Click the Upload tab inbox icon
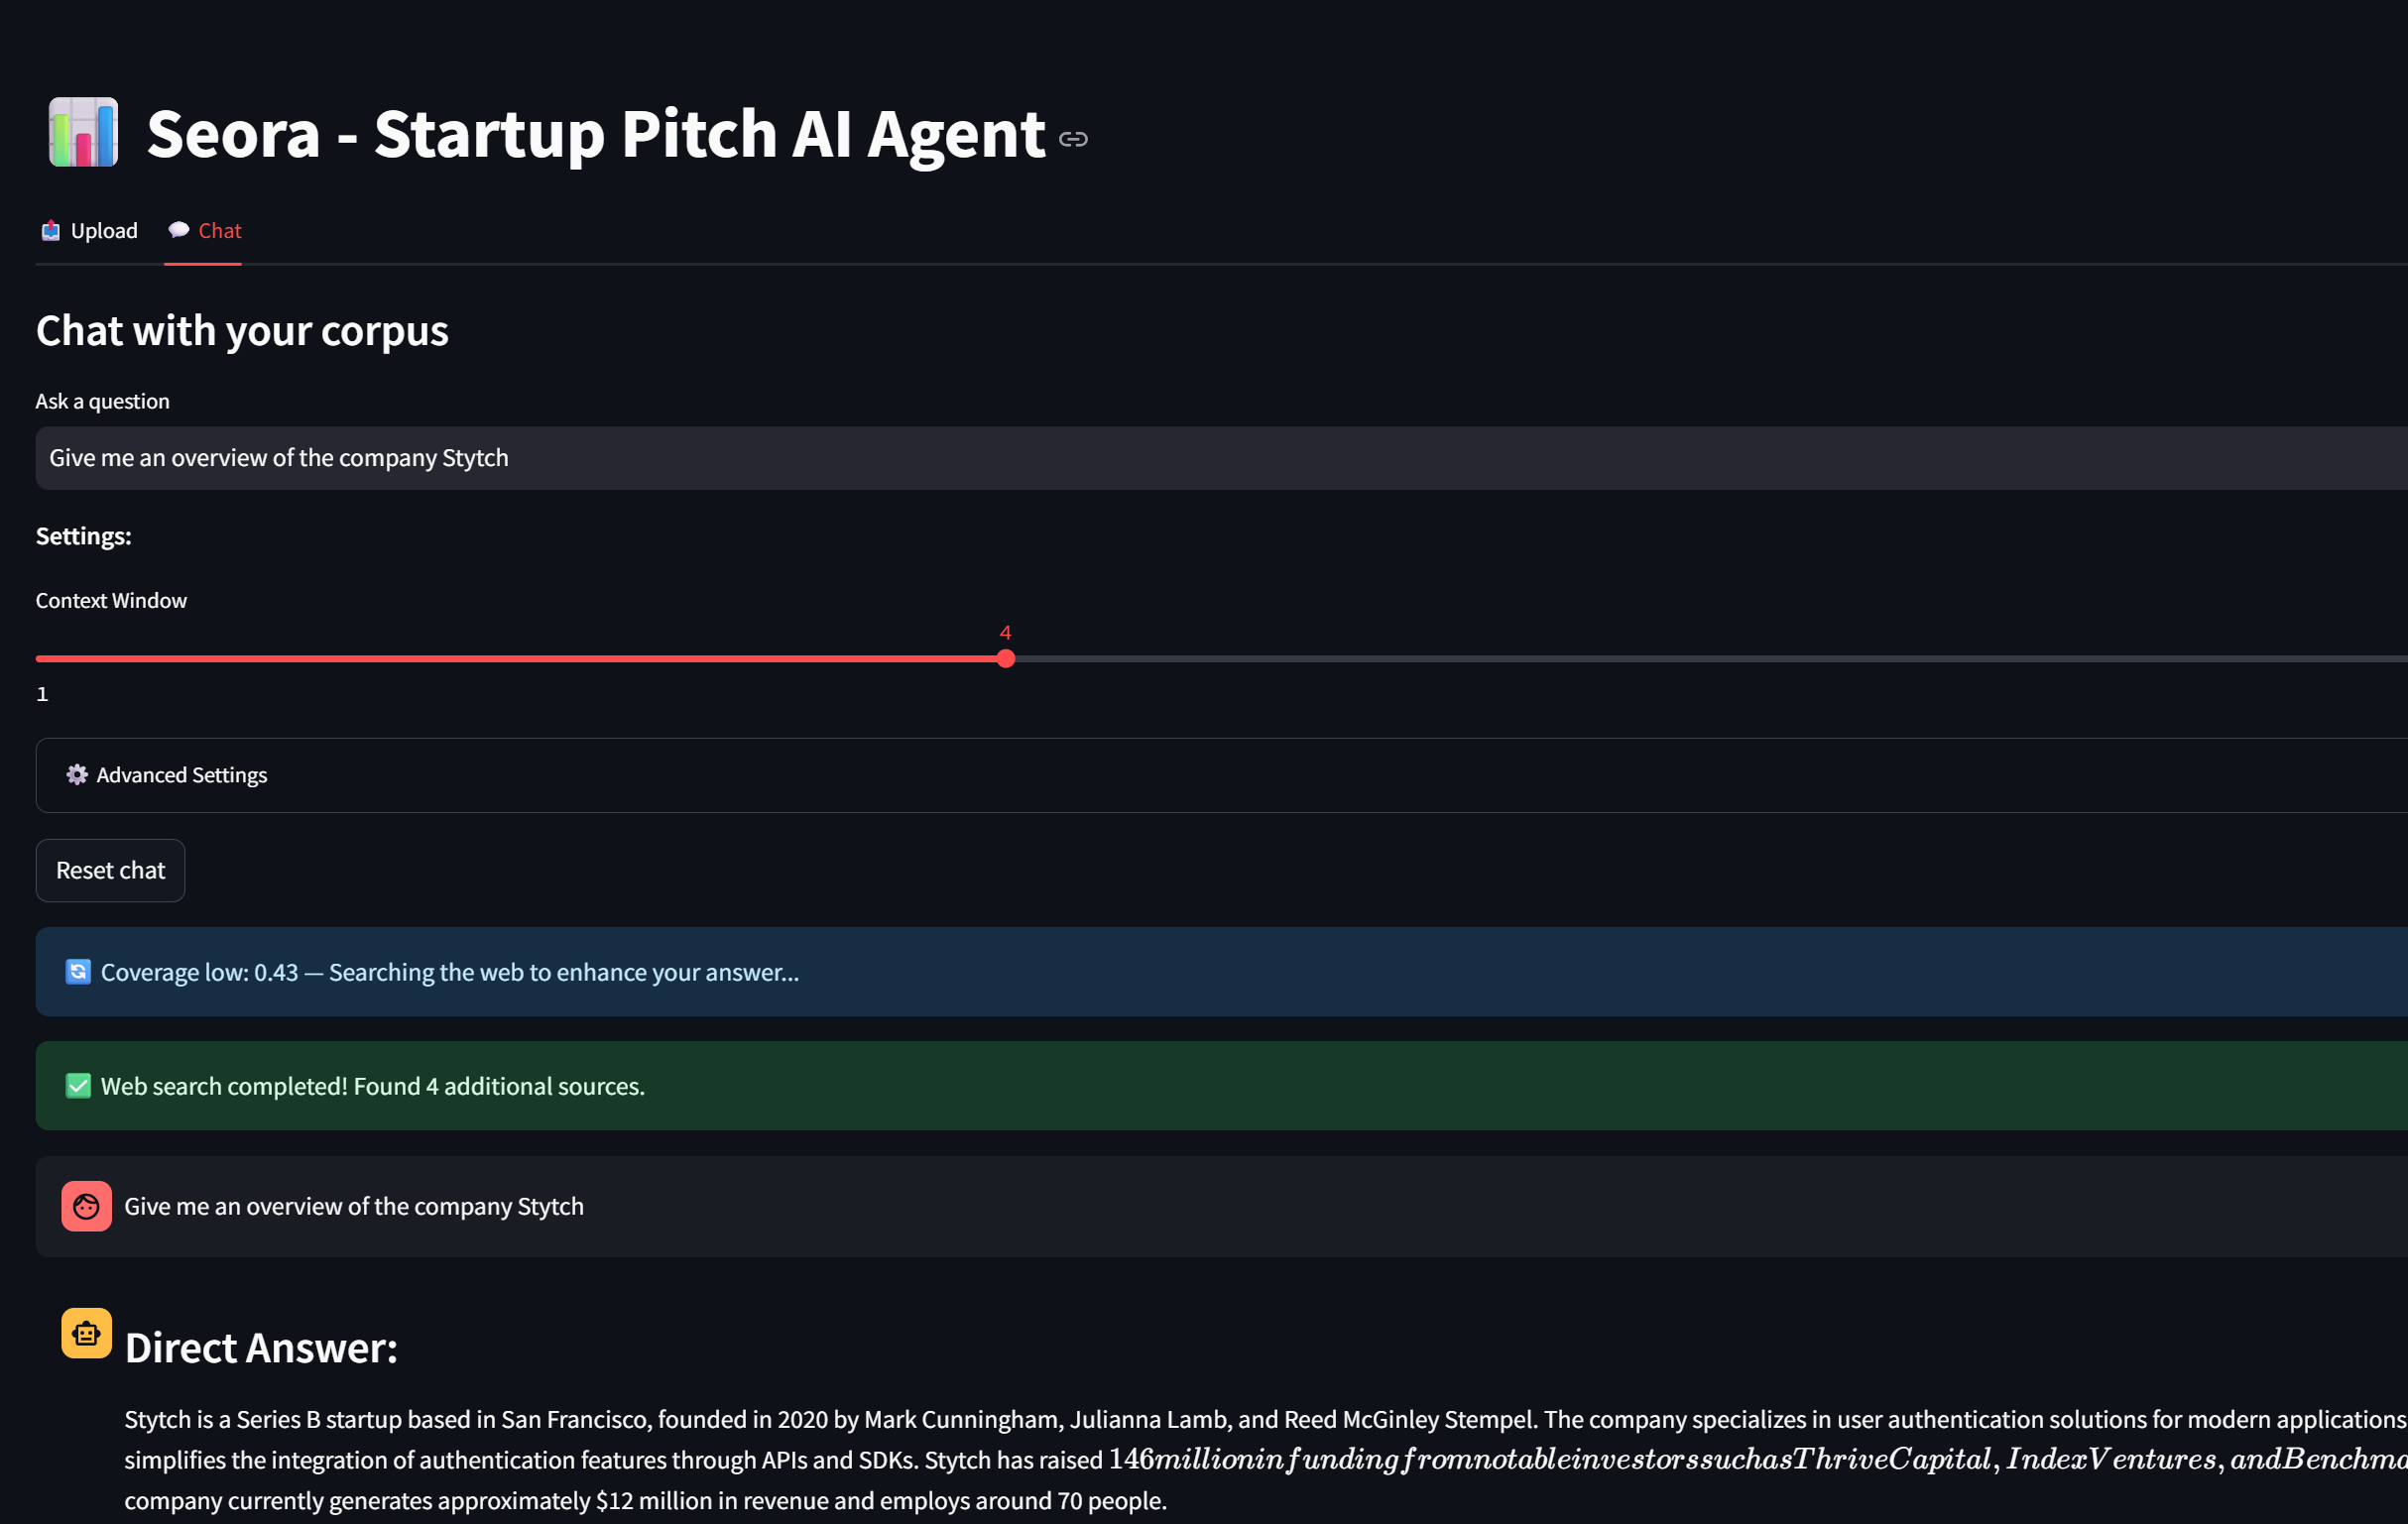The width and height of the screenshot is (2408, 1524). tap(50, 231)
